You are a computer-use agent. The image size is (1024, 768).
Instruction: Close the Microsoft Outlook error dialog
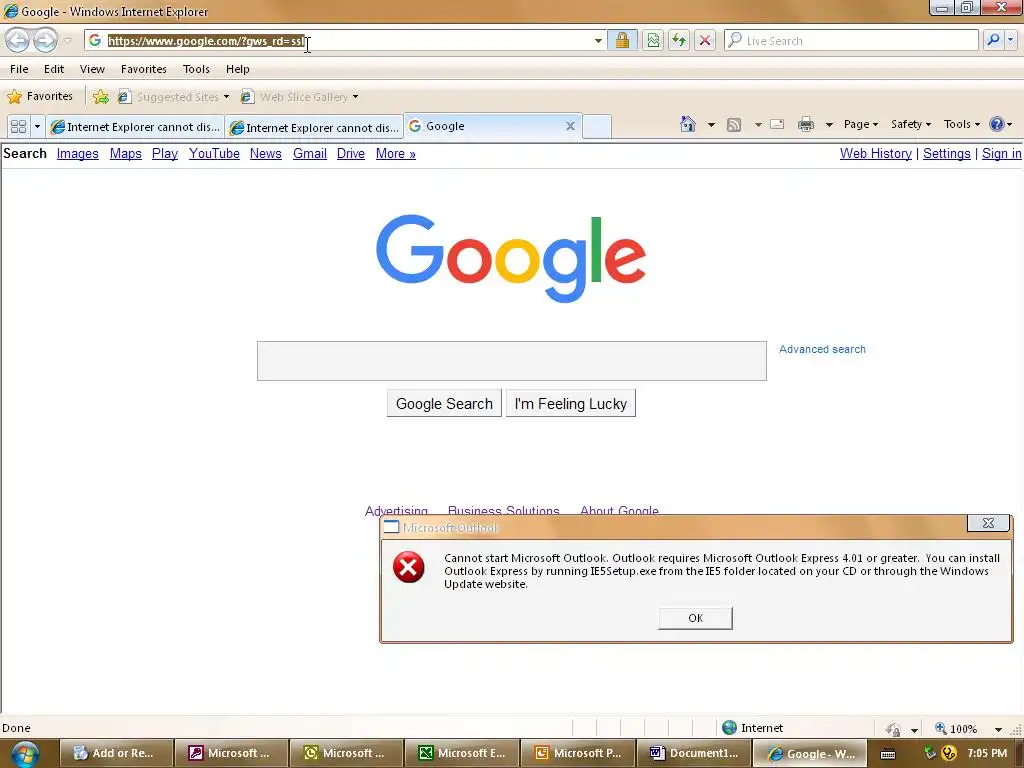pos(988,523)
